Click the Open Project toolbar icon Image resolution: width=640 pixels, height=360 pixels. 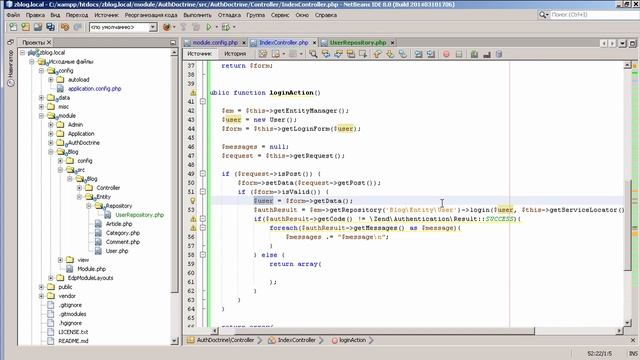38,27
